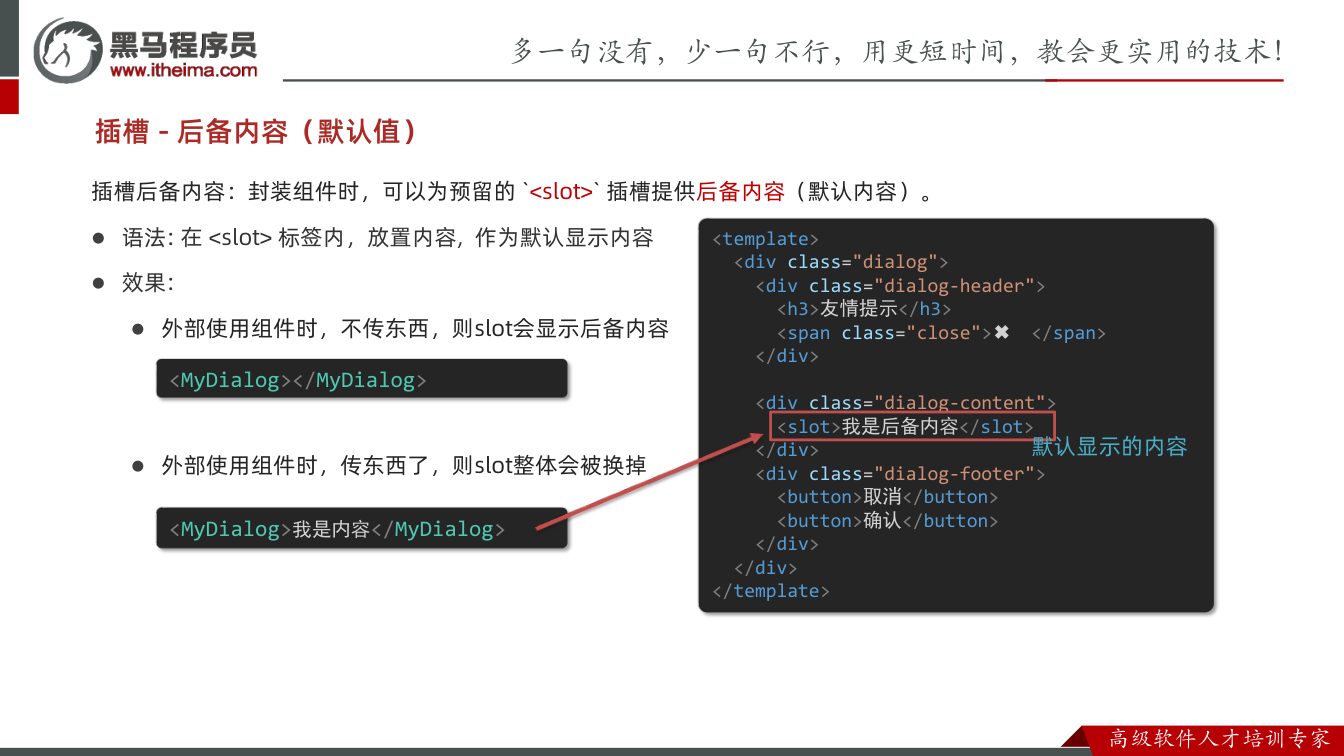The width and height of the screenshot is (1344, 756).
Task: Select the code line div class="dialog-content"
Action: (x=906, y=403)
